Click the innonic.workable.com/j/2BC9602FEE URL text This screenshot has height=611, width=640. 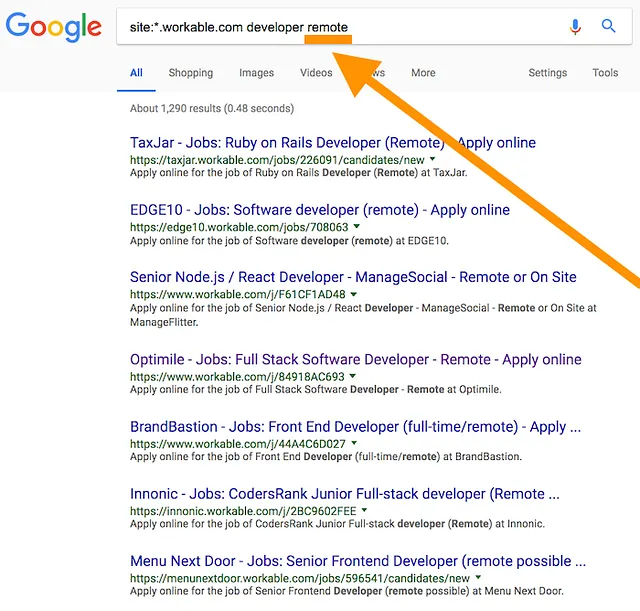tap(243, 511)
